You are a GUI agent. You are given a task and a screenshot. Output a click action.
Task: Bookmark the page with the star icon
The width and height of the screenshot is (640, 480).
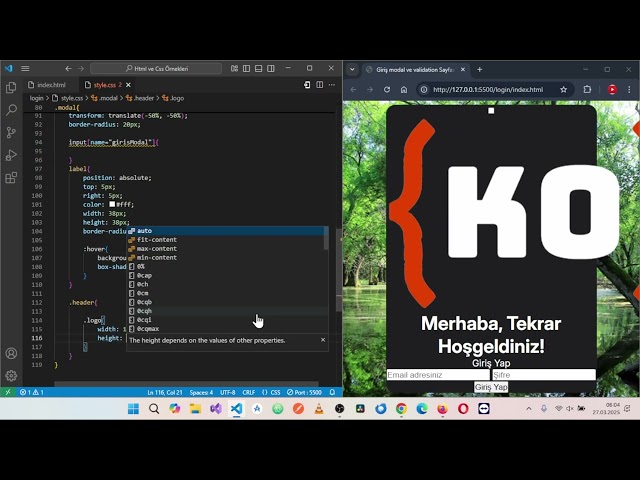563,89
